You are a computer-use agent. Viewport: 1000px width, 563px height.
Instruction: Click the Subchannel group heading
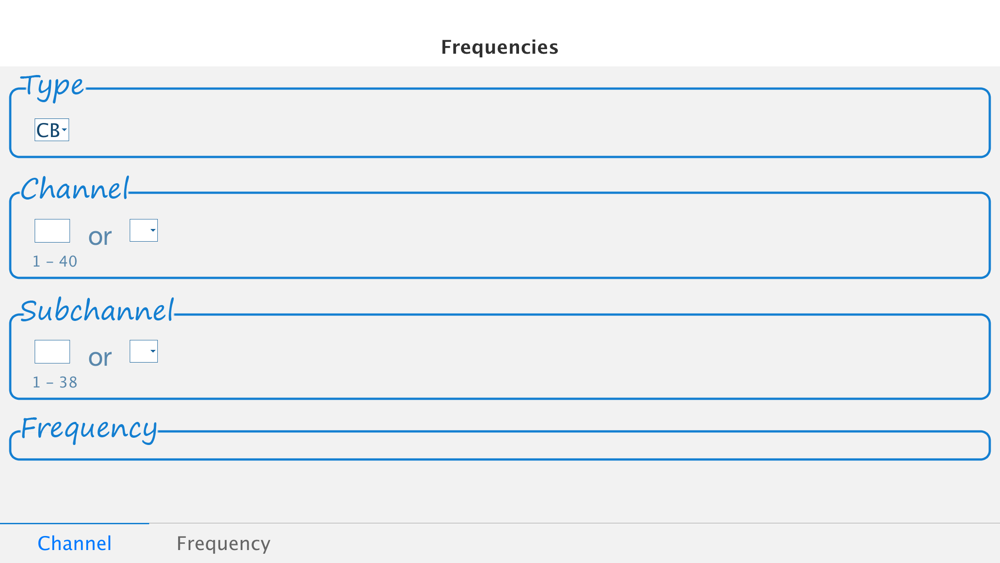[x=97, y=311]
